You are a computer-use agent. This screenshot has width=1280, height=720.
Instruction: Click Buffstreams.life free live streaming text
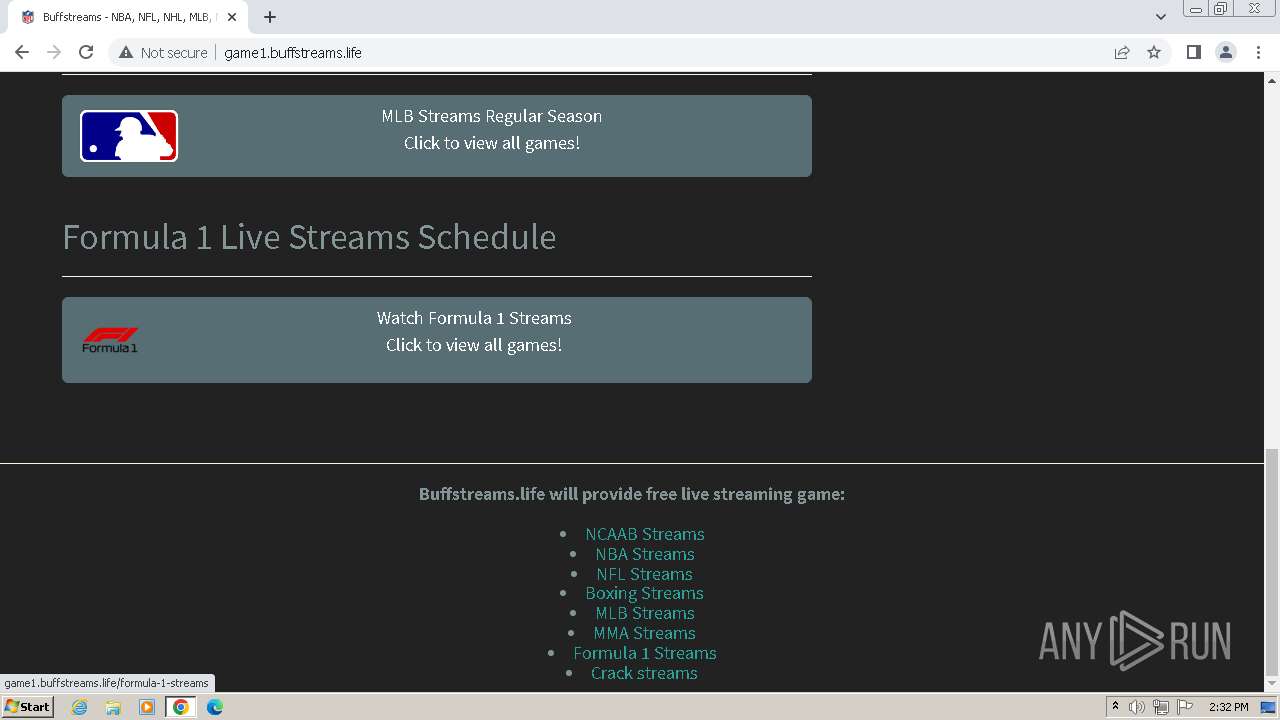(632, 494)
